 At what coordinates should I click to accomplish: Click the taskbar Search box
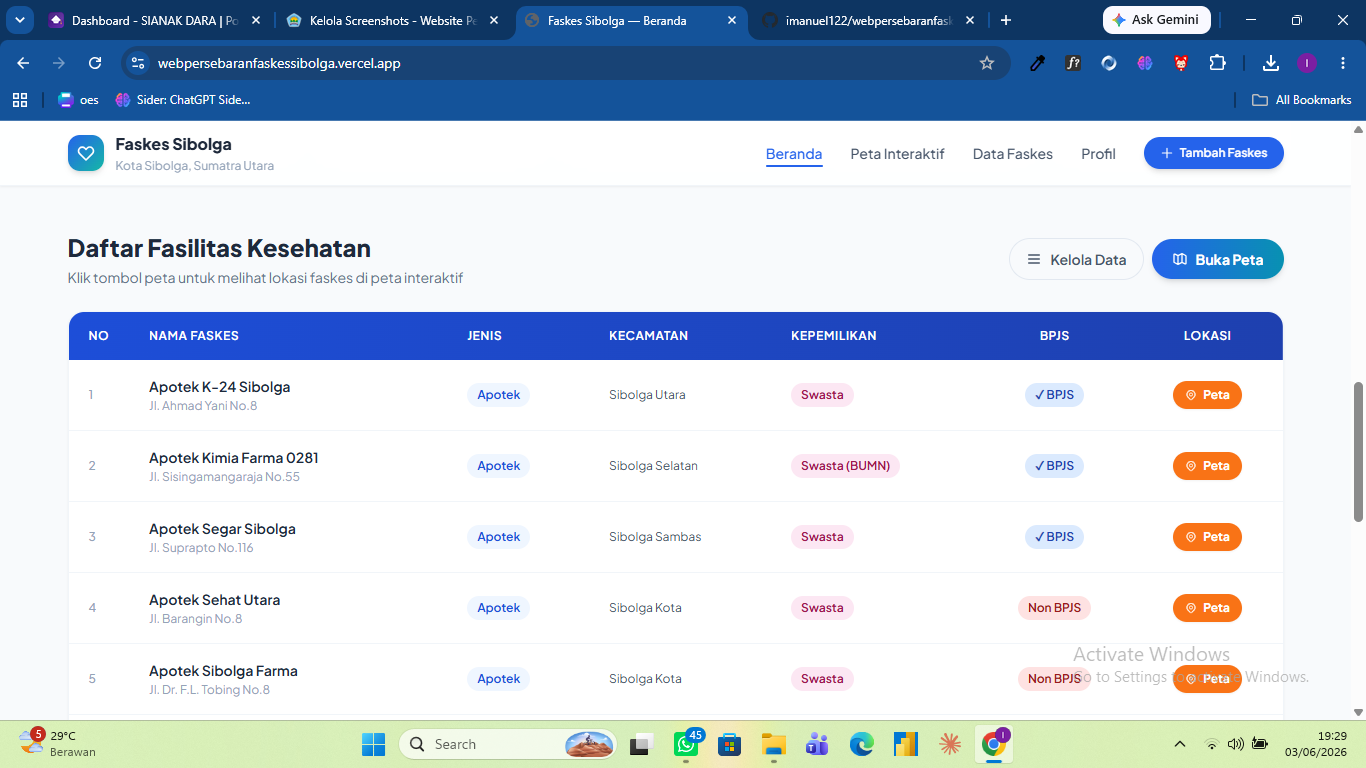[509, 744]
